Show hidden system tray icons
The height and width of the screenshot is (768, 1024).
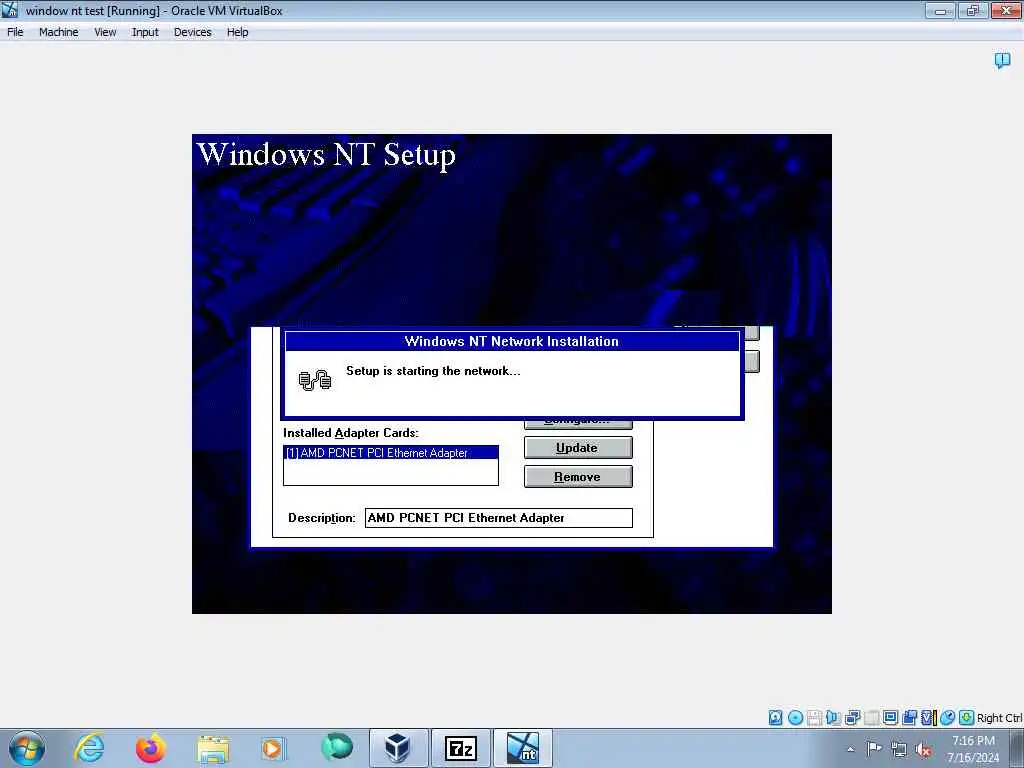coord(850,749)
